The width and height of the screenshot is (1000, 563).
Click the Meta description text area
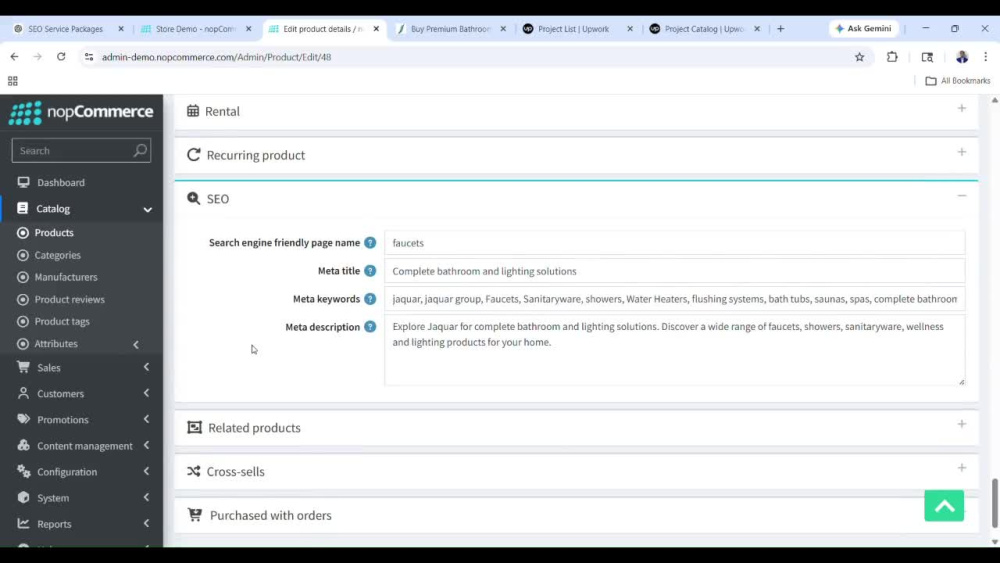[x=674, y=350]
